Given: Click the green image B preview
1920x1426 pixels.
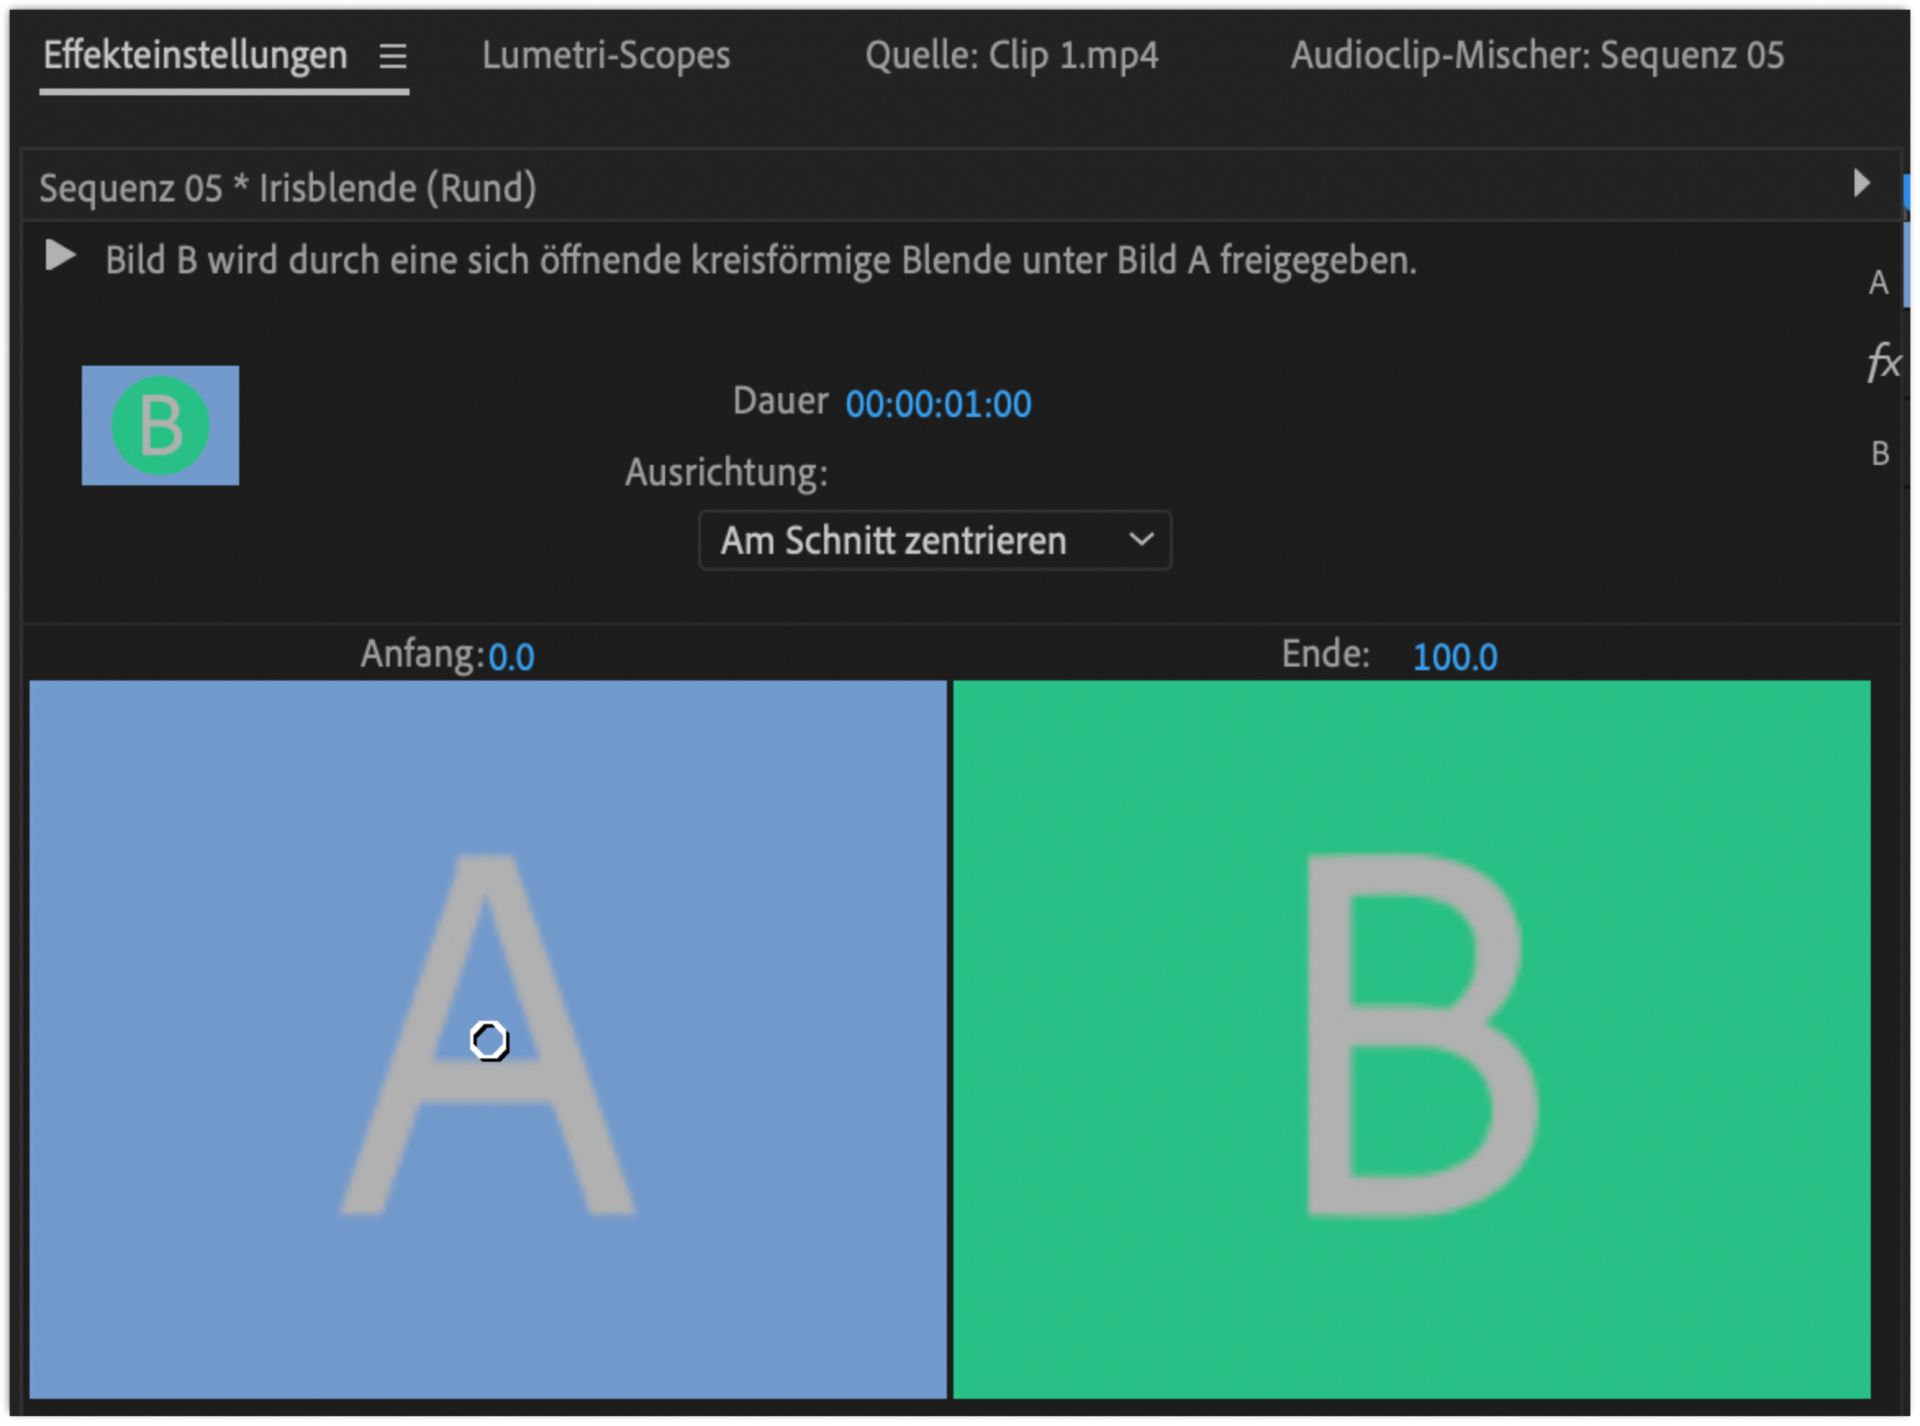Looking at the screenshot, I should [x=1410, y=1050].
